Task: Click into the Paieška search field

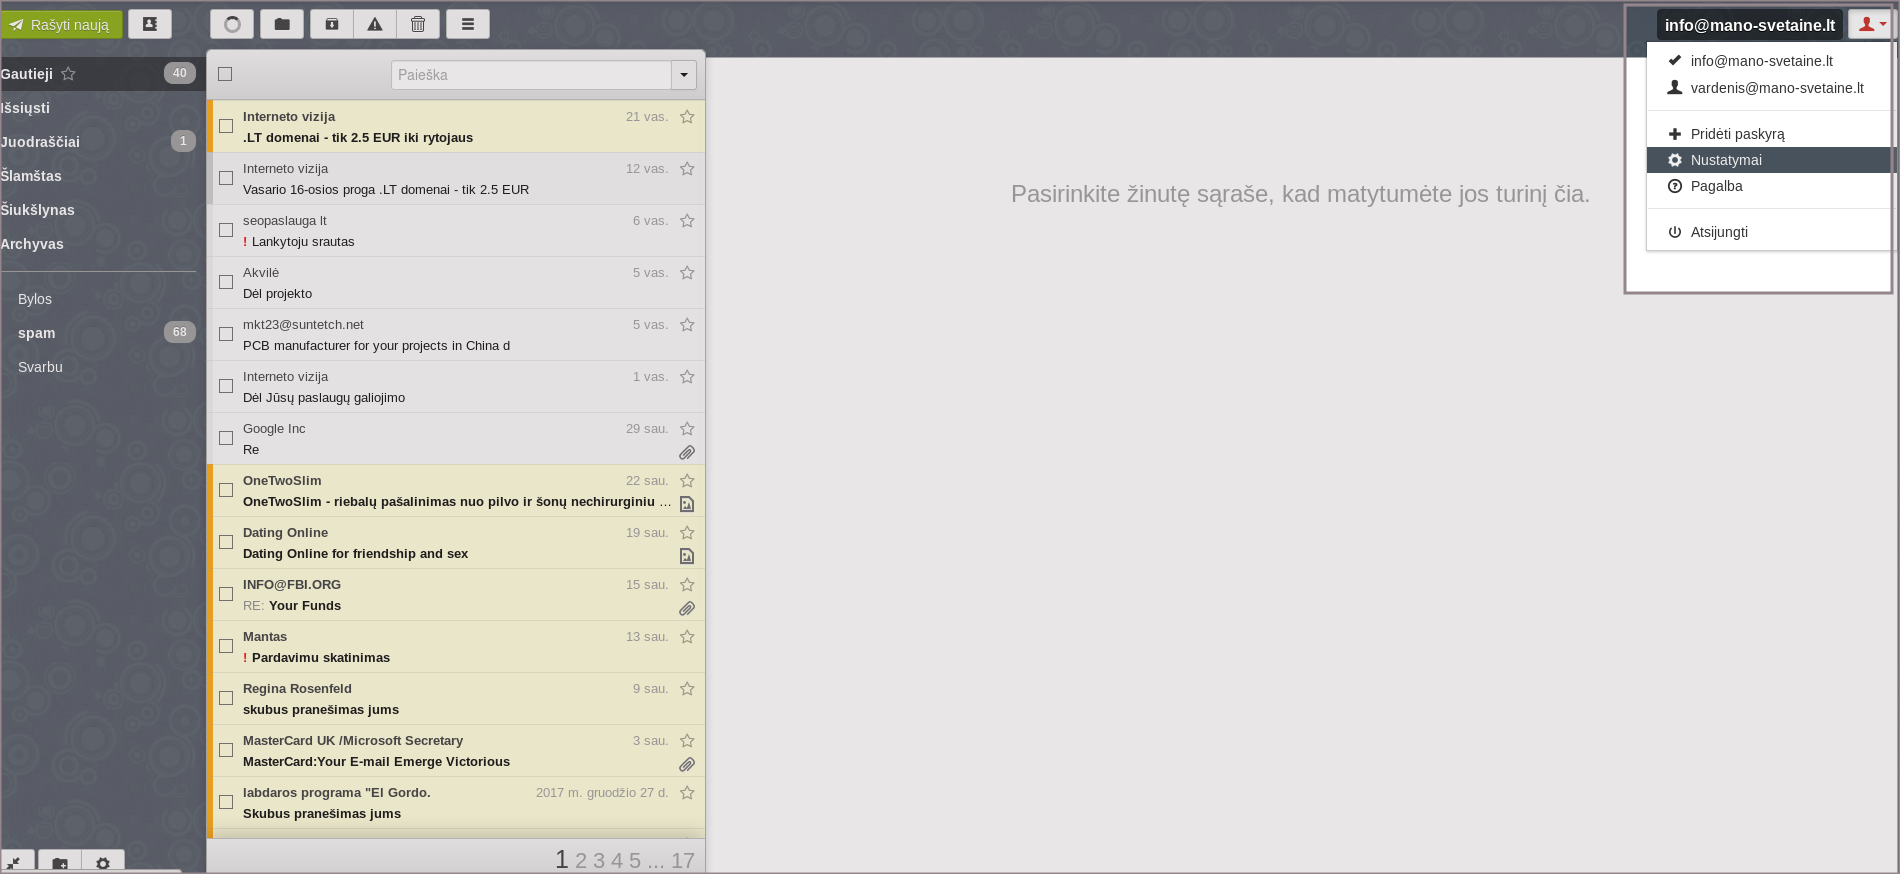Action: pyautogui.click(x=530, y=75)
